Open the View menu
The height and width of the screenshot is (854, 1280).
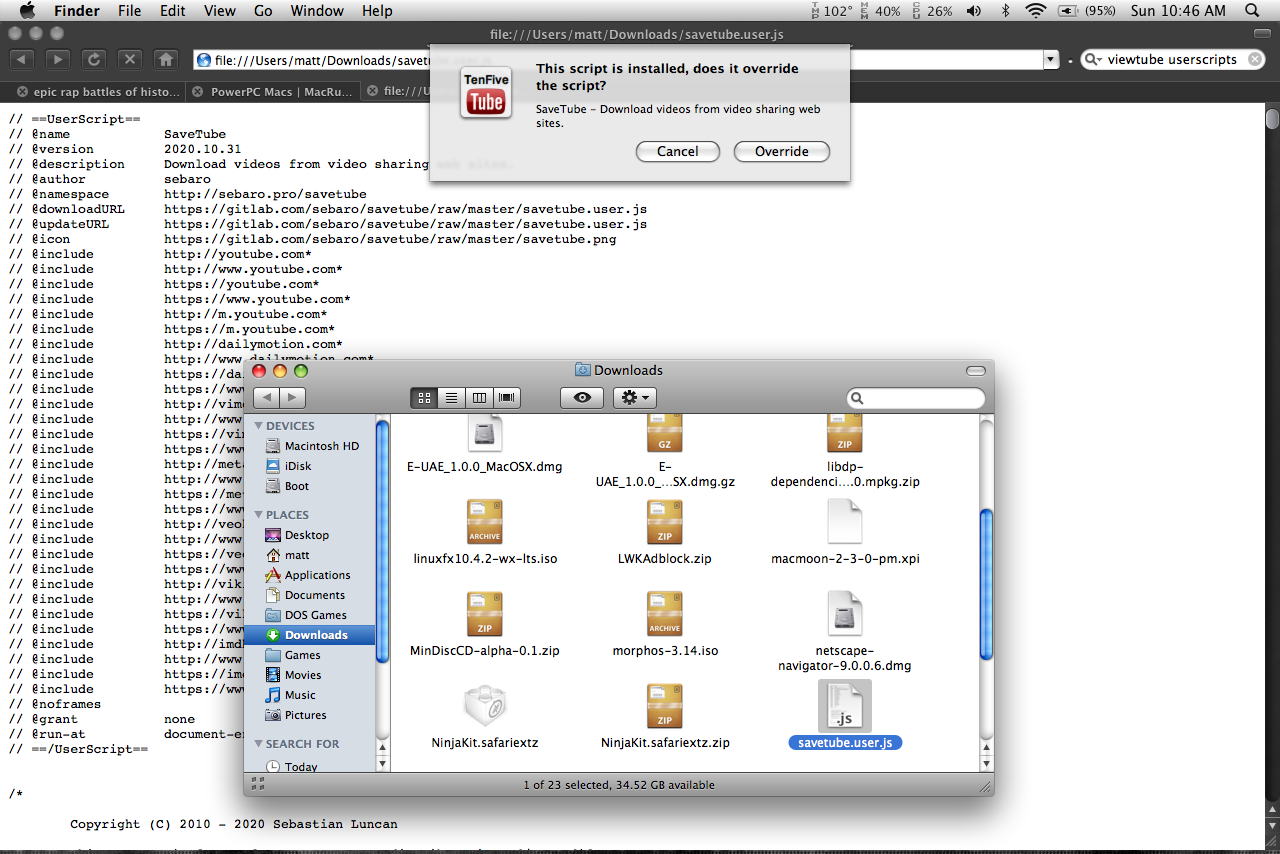tap(219, 11)
